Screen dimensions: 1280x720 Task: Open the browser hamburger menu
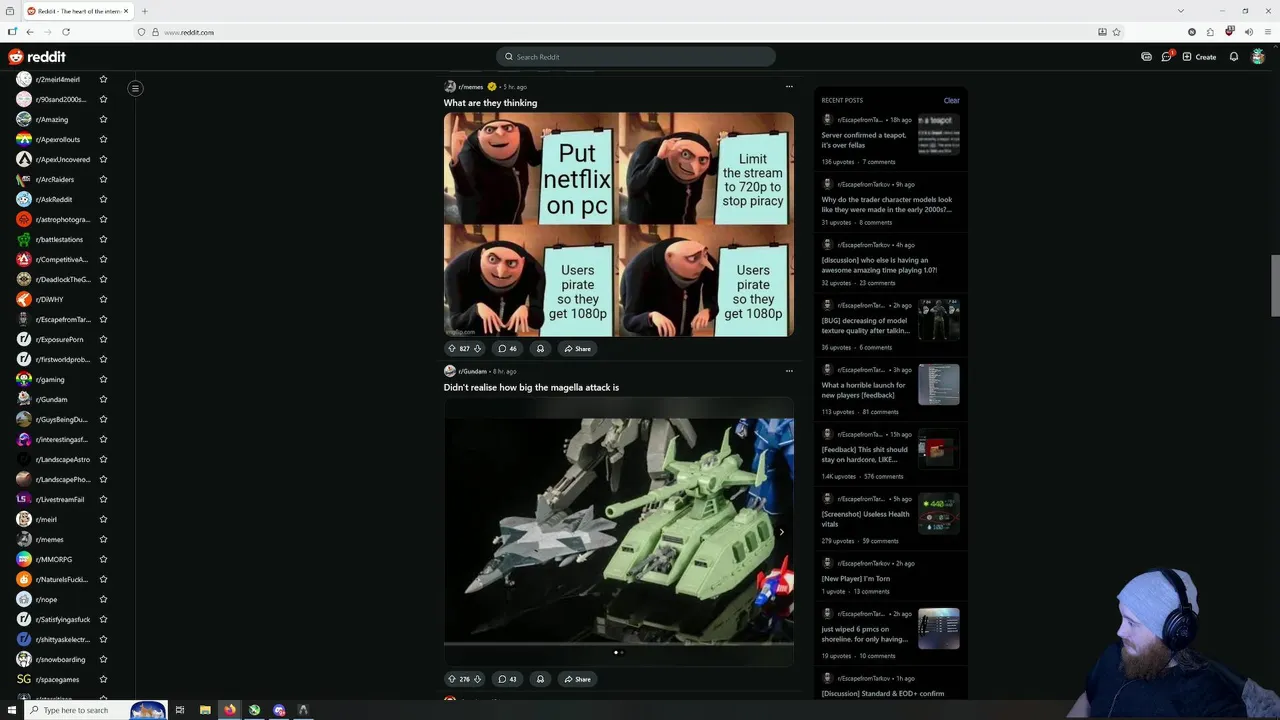pos(1266,32)
